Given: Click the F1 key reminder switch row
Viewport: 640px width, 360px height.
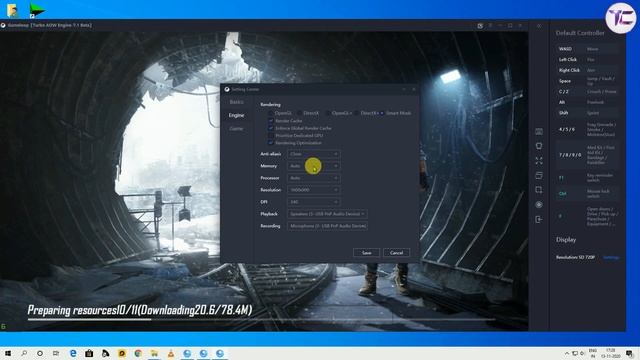Looking at the screenshot, I should 587,178.
